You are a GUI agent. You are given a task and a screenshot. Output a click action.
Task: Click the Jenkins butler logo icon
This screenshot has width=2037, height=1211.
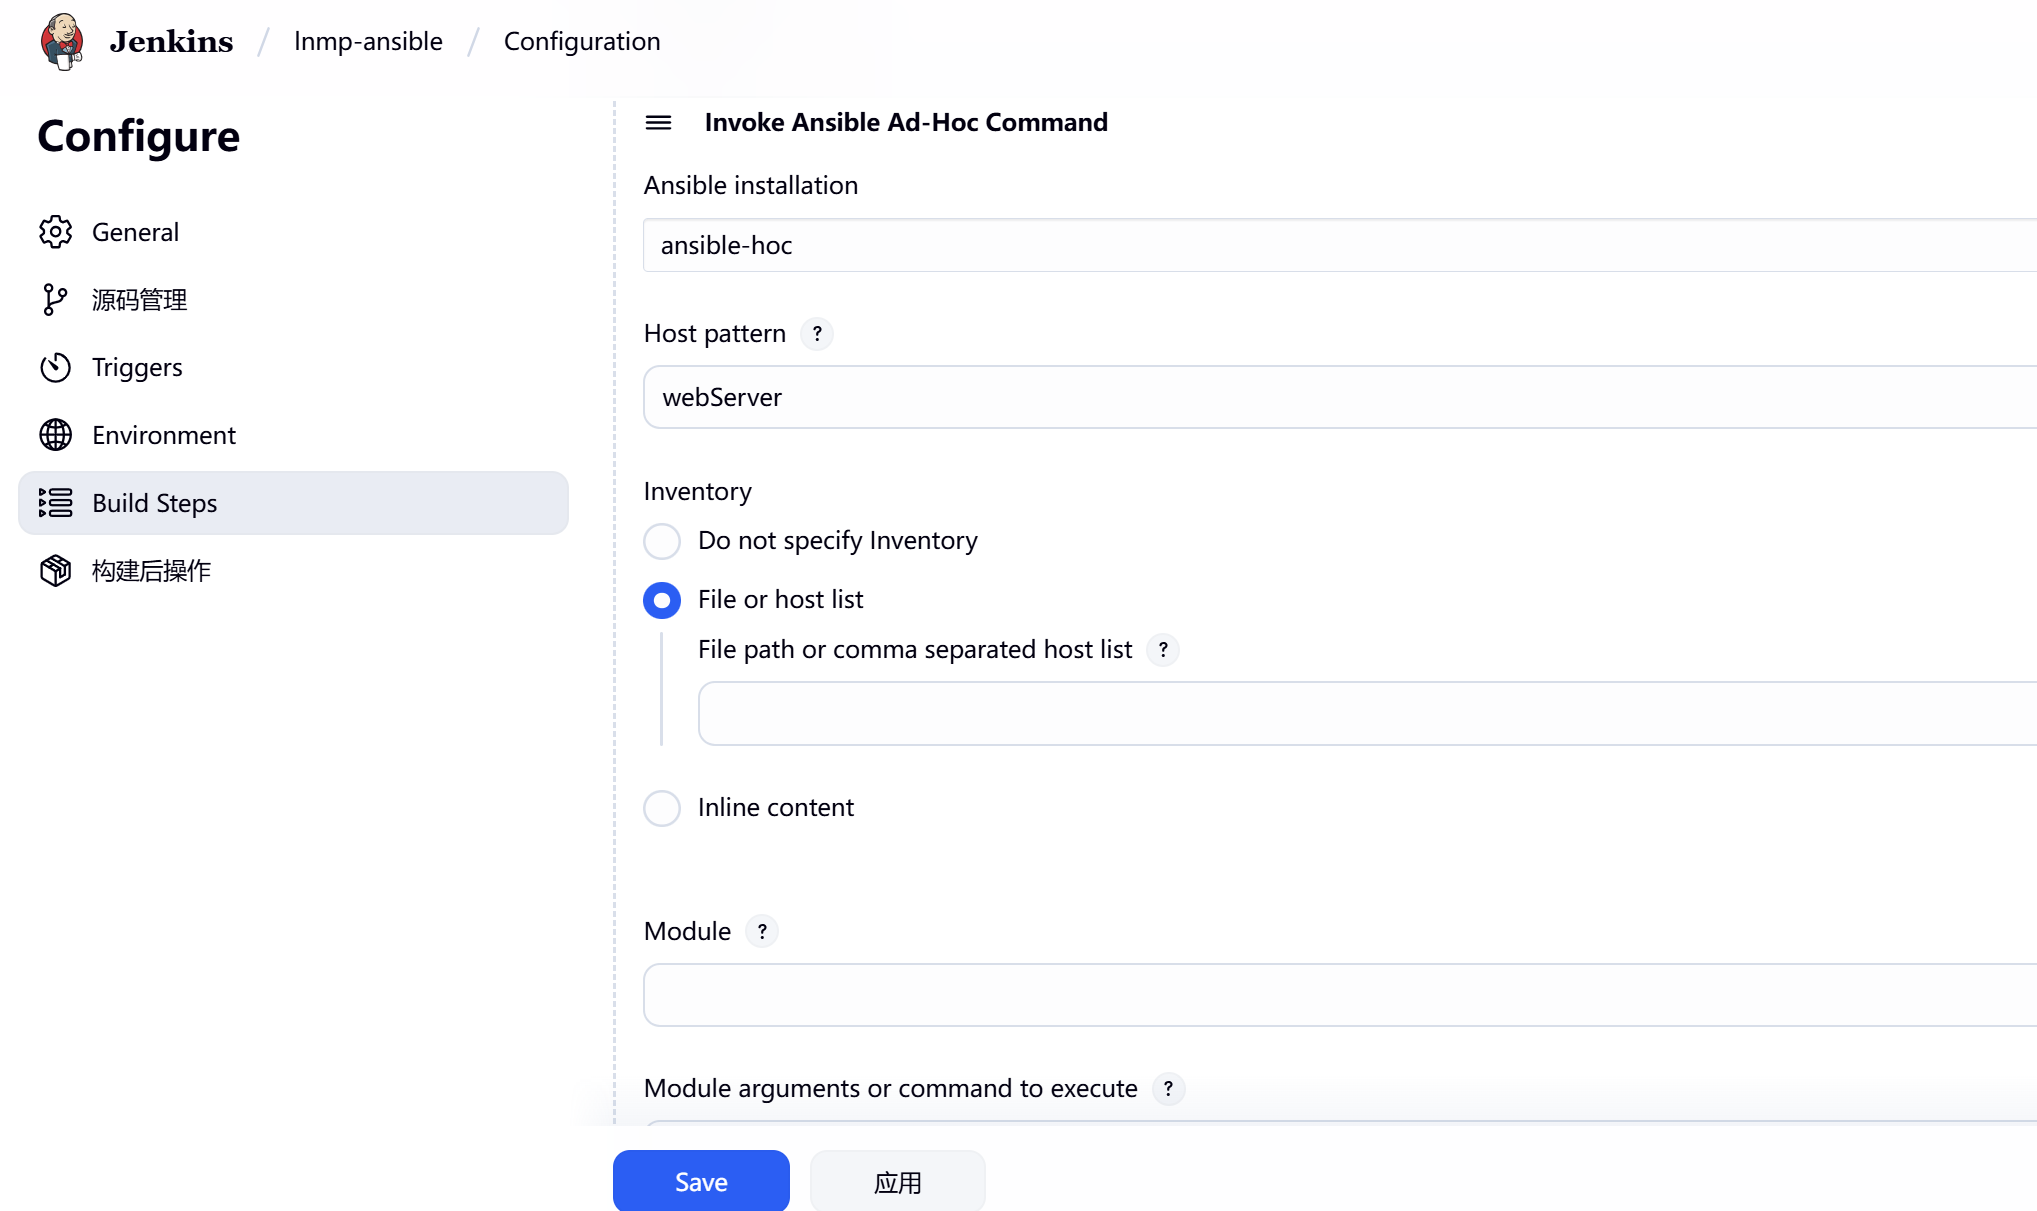pyautogui.click(x=62, y=41)
